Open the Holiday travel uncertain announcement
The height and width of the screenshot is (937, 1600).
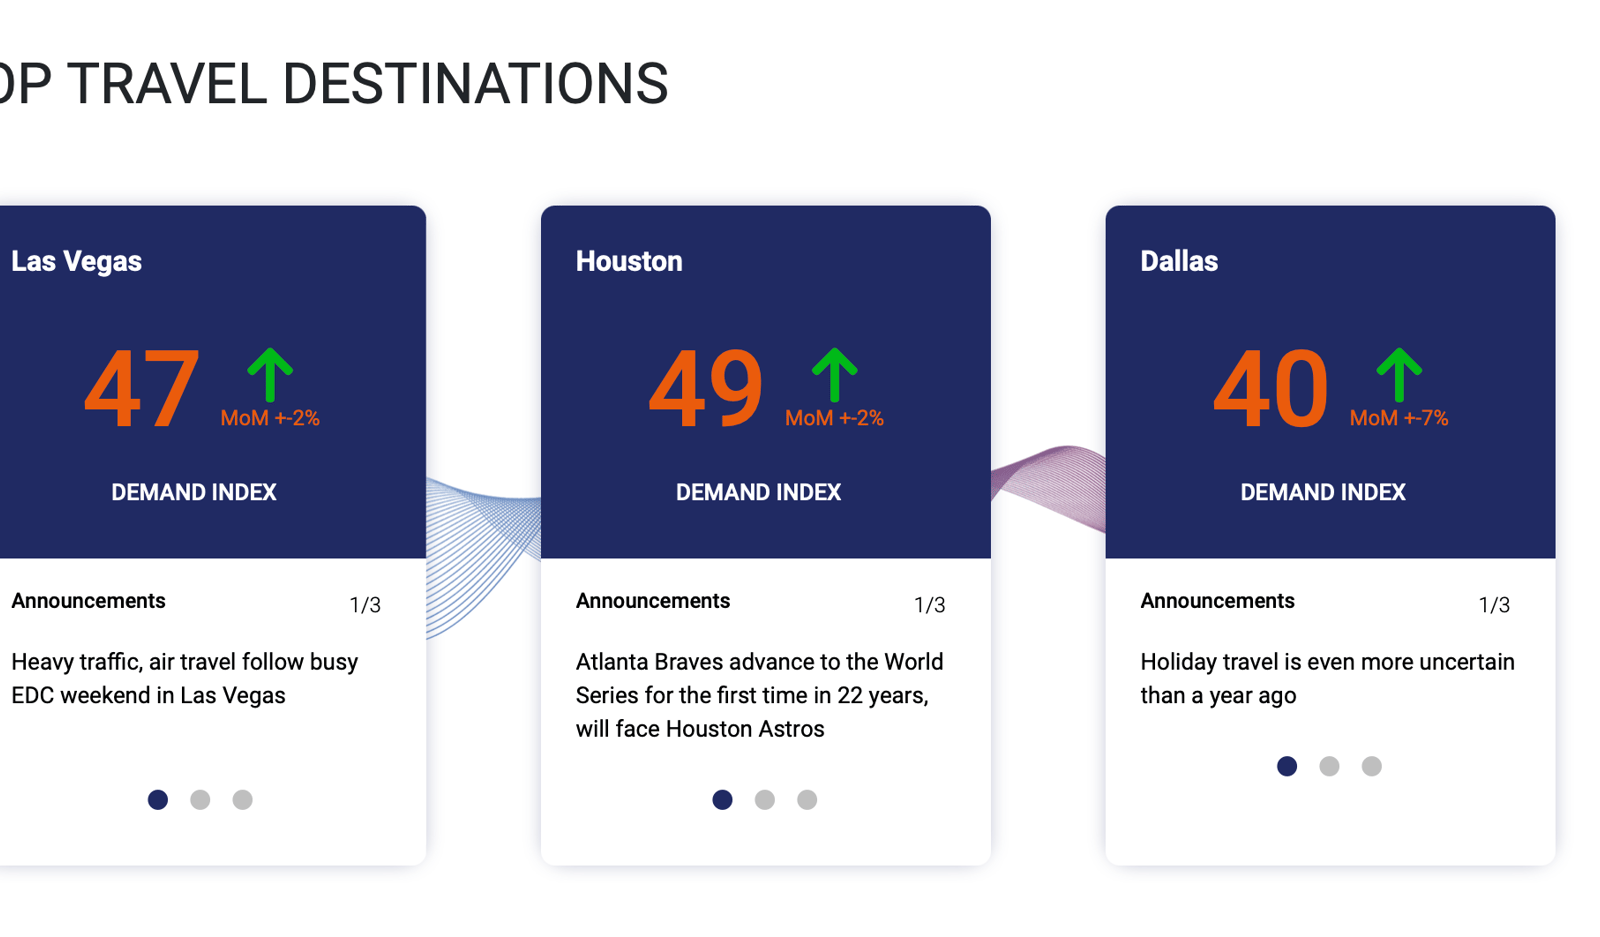(1327, 678)
